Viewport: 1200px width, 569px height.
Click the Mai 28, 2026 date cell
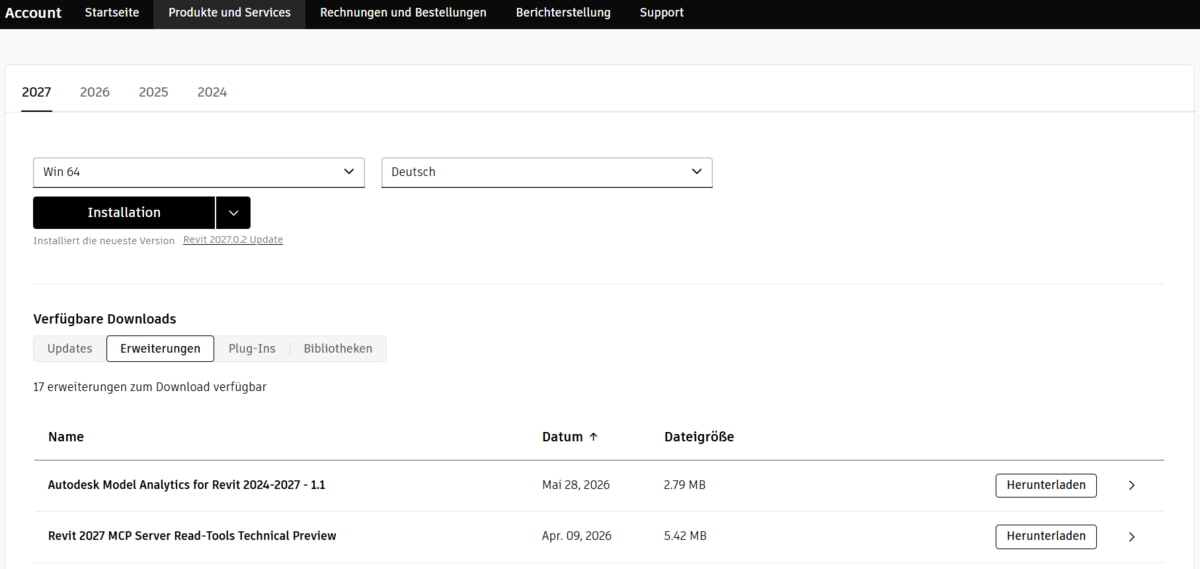[576, 485]
